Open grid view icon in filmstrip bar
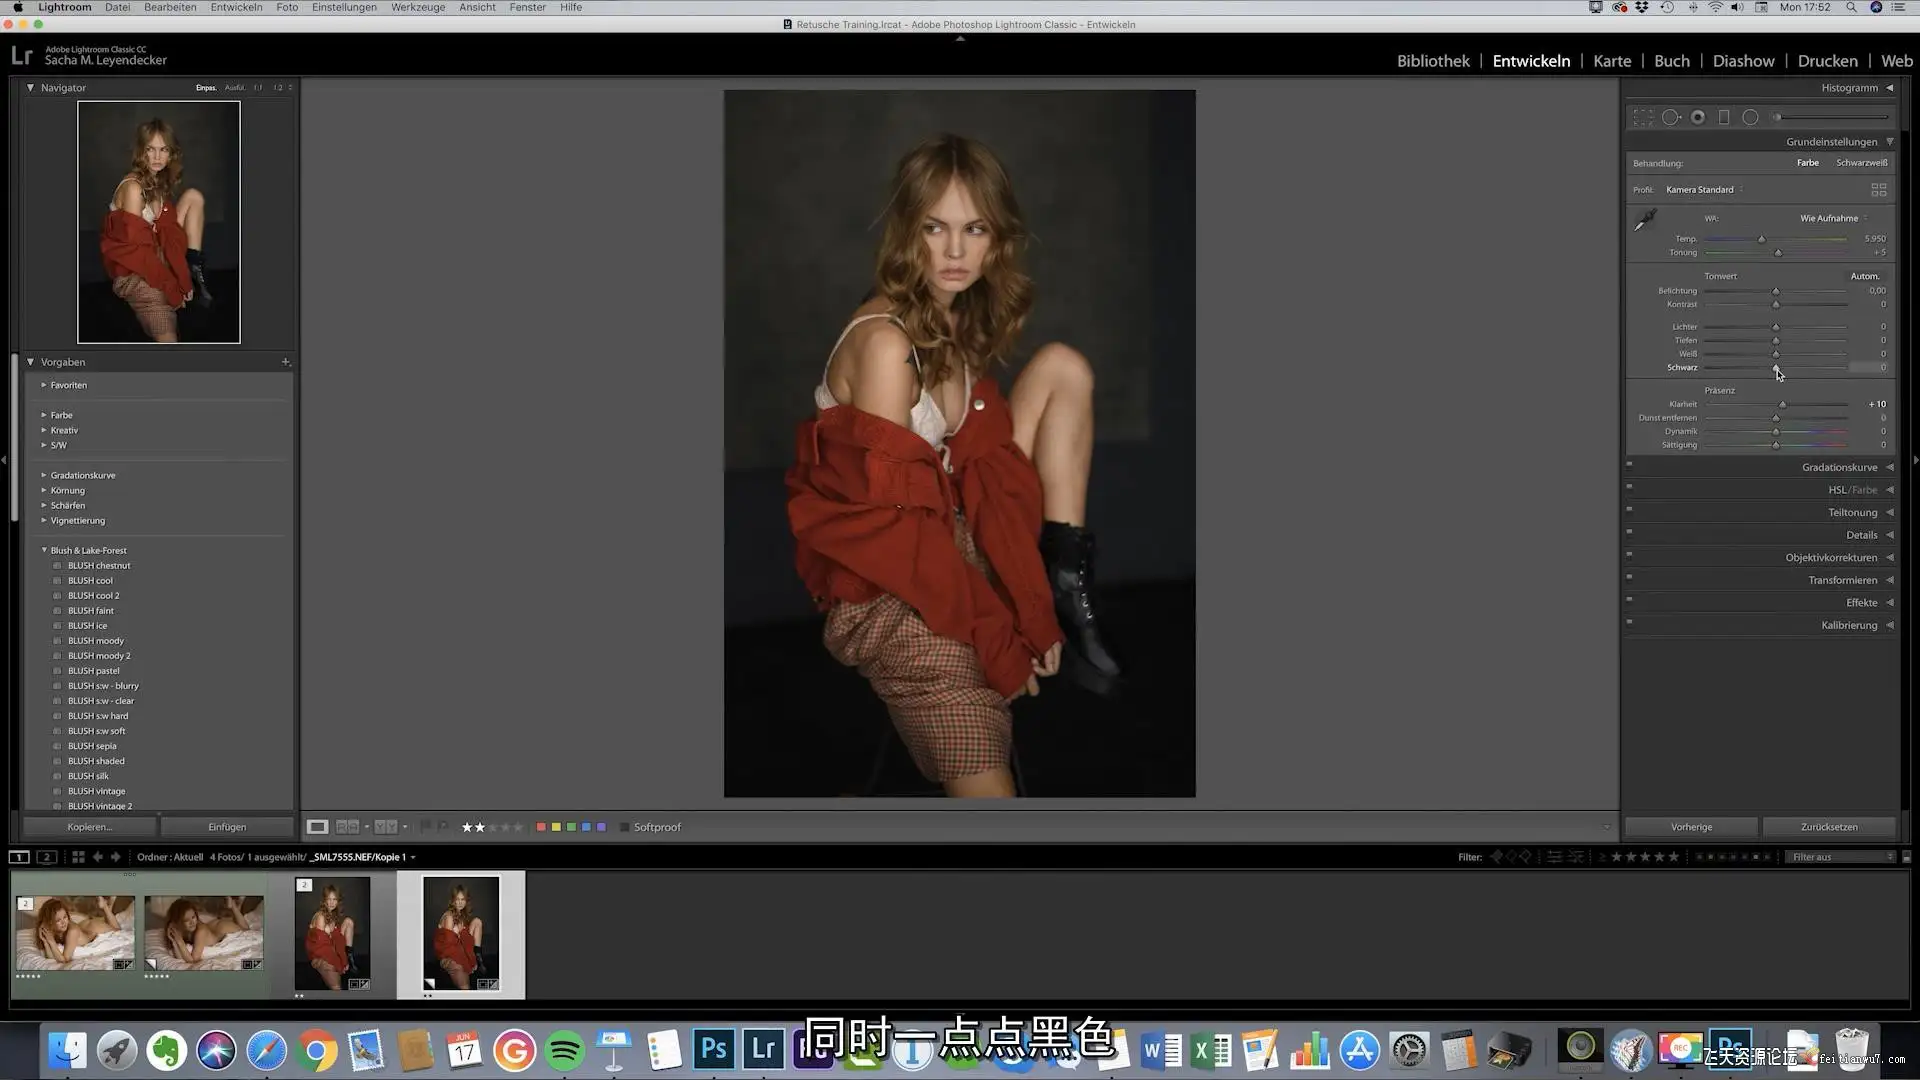This screenshot has width=1920, height=1080. coord(78,857)
